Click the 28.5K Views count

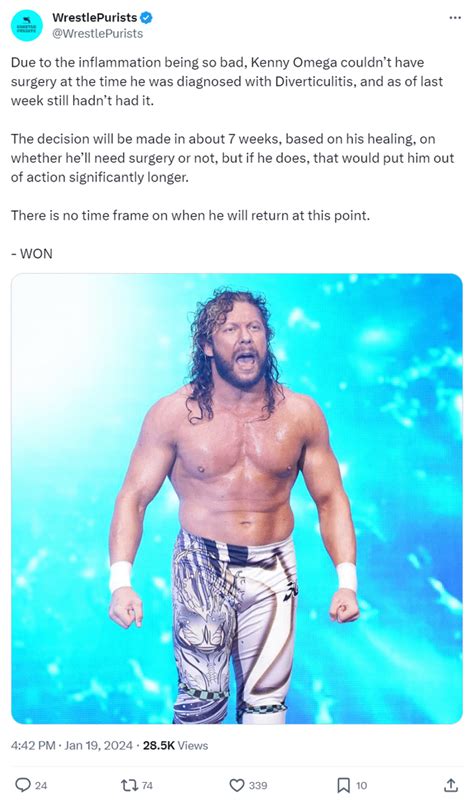coord(175,745)
